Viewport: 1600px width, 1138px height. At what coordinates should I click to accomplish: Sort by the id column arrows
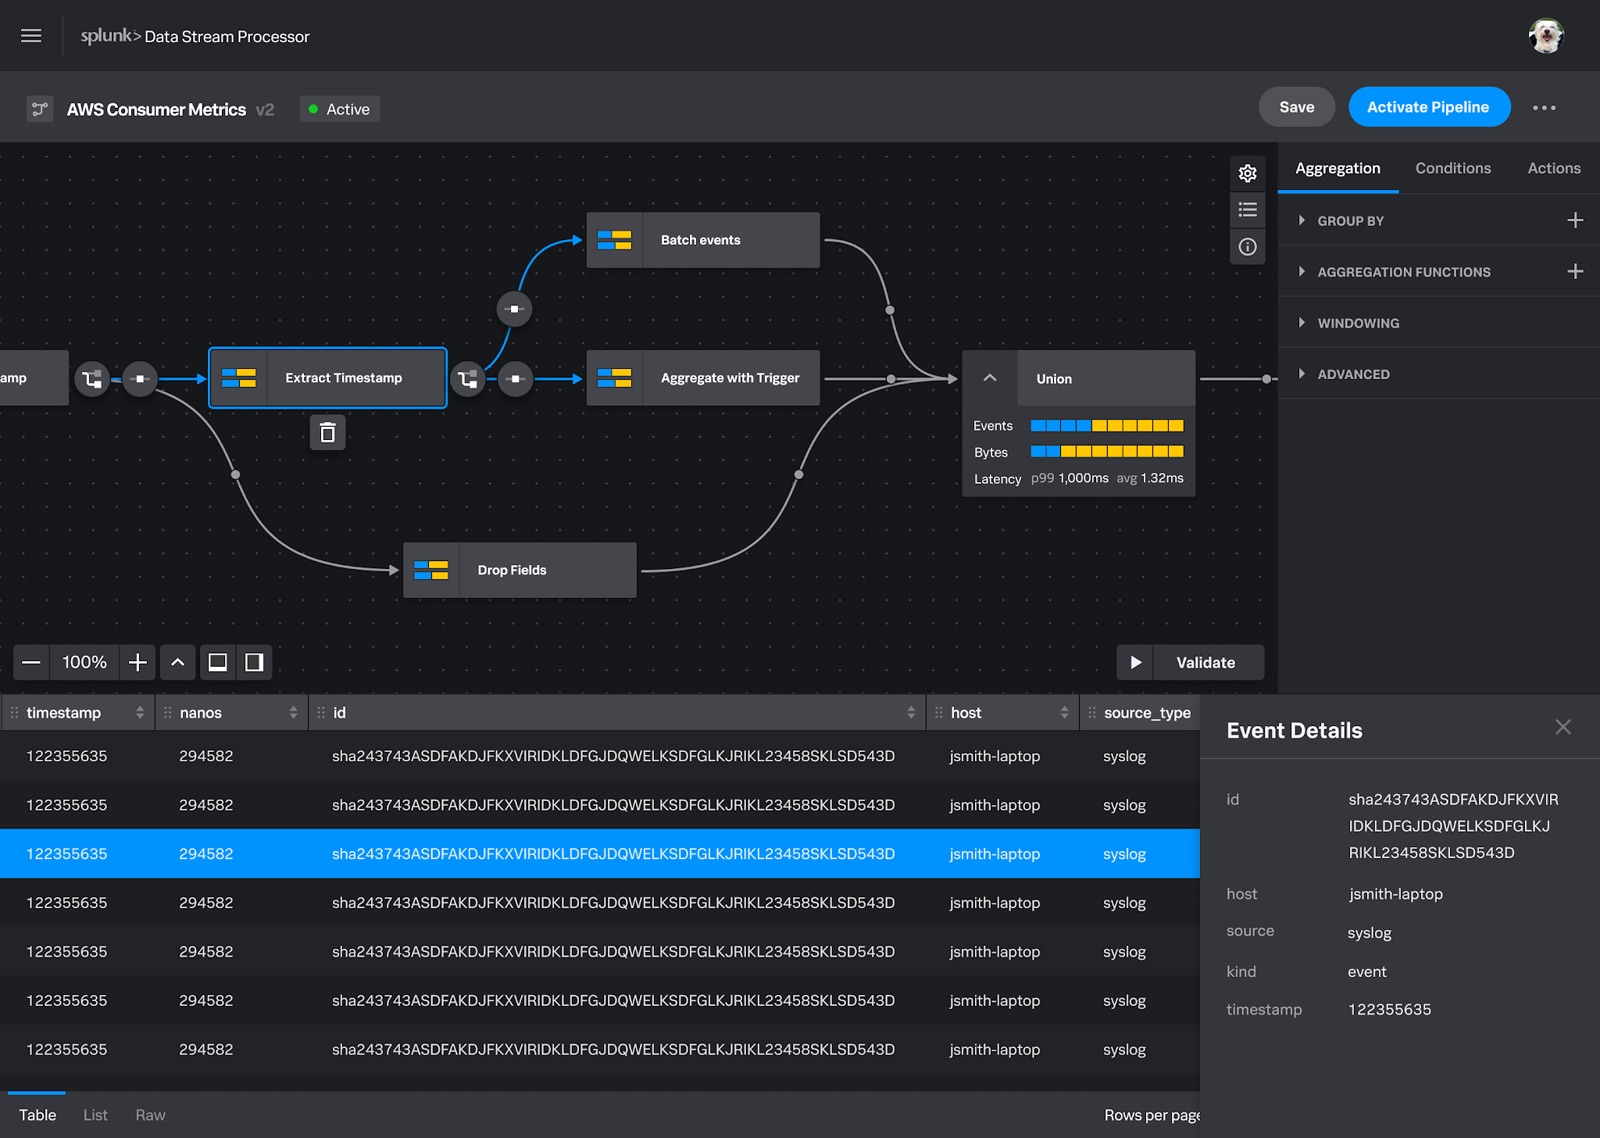click(x=911, y=712)
